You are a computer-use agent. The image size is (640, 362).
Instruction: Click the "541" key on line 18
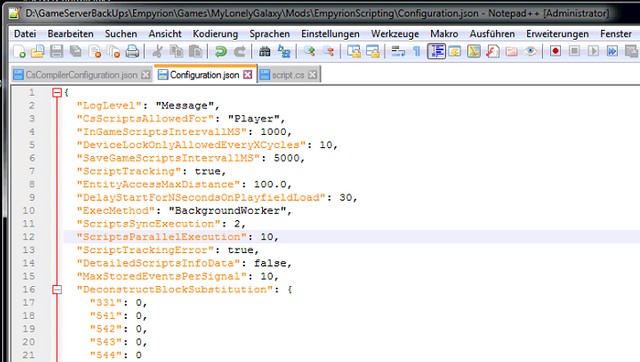[106, 315]
